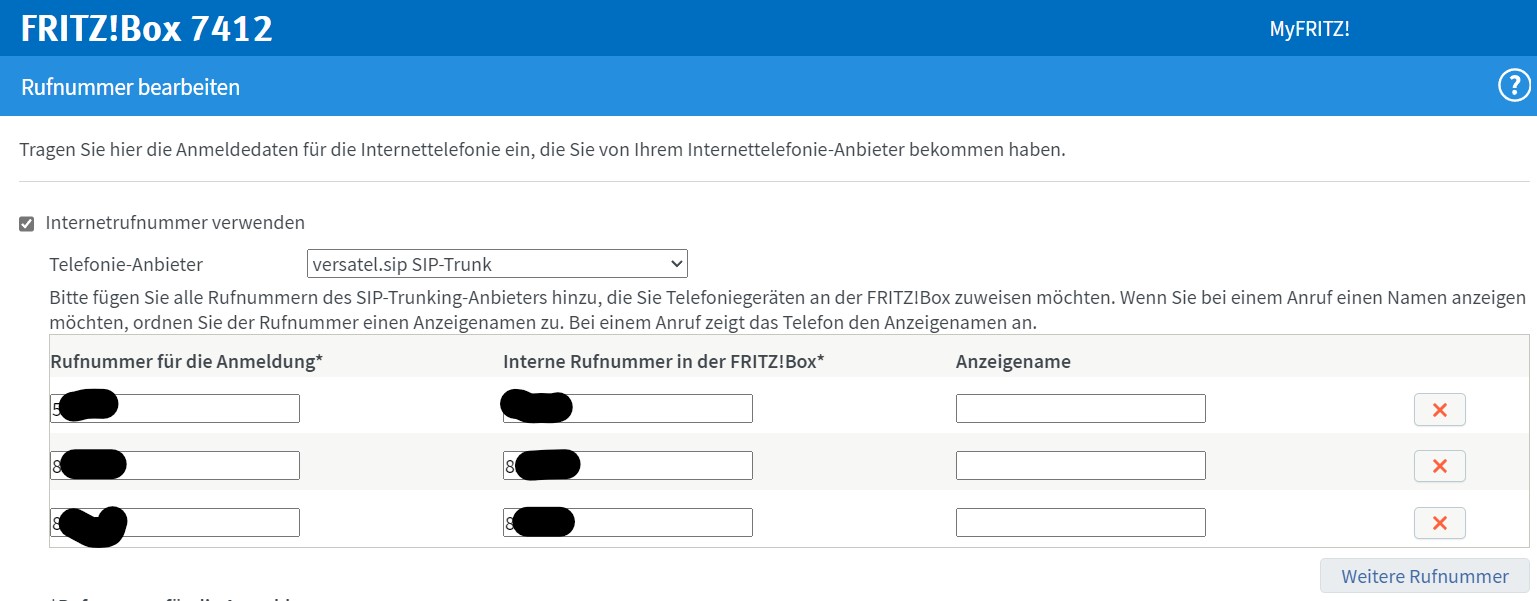Image resolution: width=1537 pixels, height=601 pixels.
Task: Click the Weitere Rufnummer button
Action: point(1424,576)
